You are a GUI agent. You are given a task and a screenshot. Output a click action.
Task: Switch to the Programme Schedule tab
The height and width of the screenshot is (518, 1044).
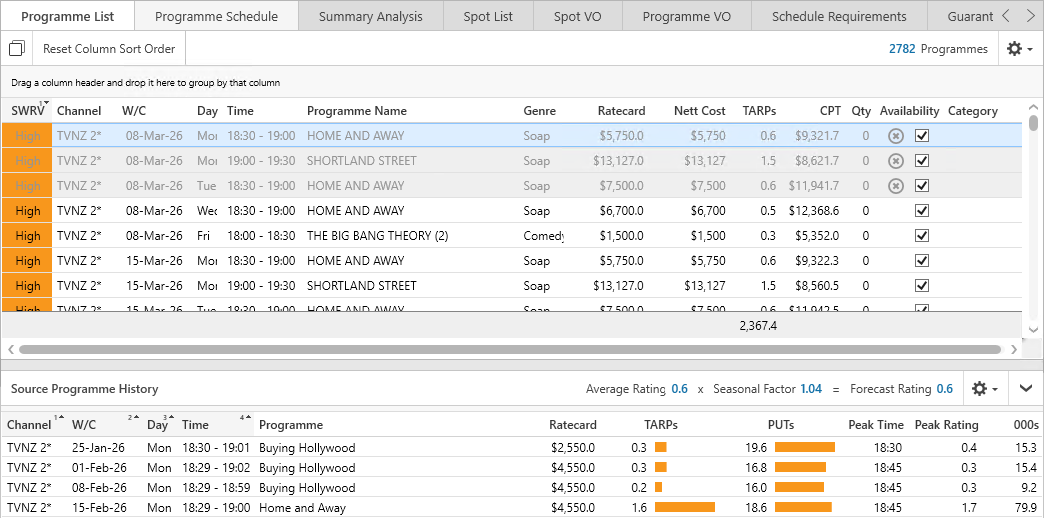click(216, 16)
